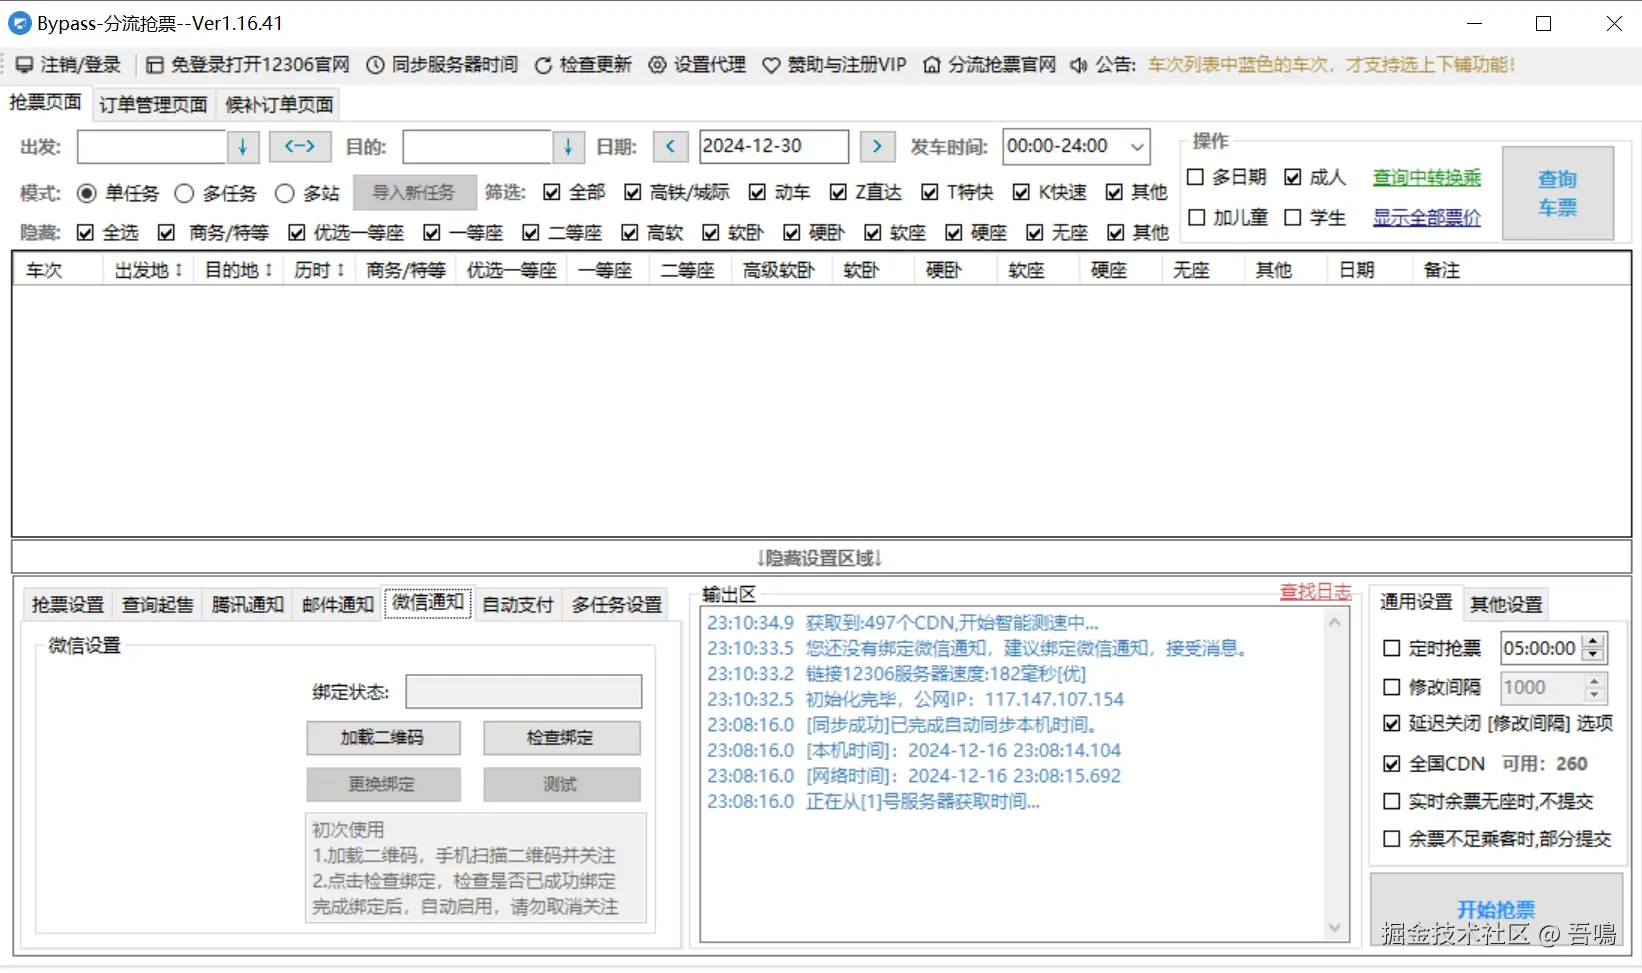This screenshot has height=973, width=1642.
Task: Switch to 候补订单页面 tab
Action: [279, 105]
